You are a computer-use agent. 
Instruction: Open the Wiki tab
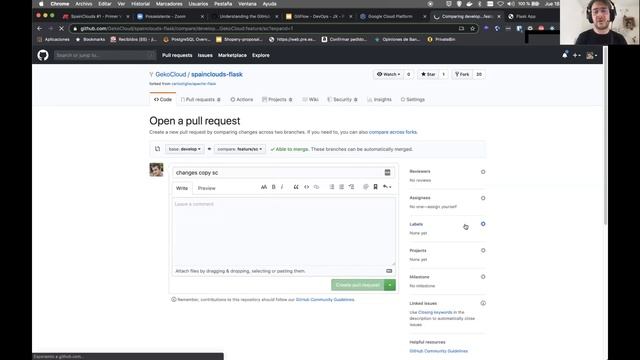311,100
